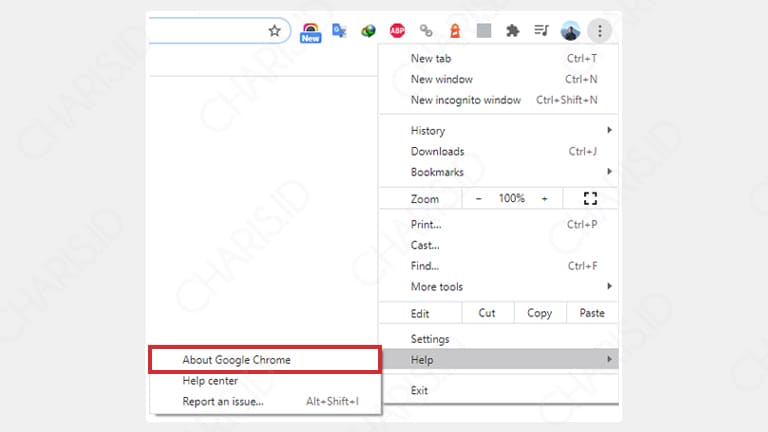The image size is (768, 432).
Task: Open the orange ribbon extension icon
Action: [455, 31]
